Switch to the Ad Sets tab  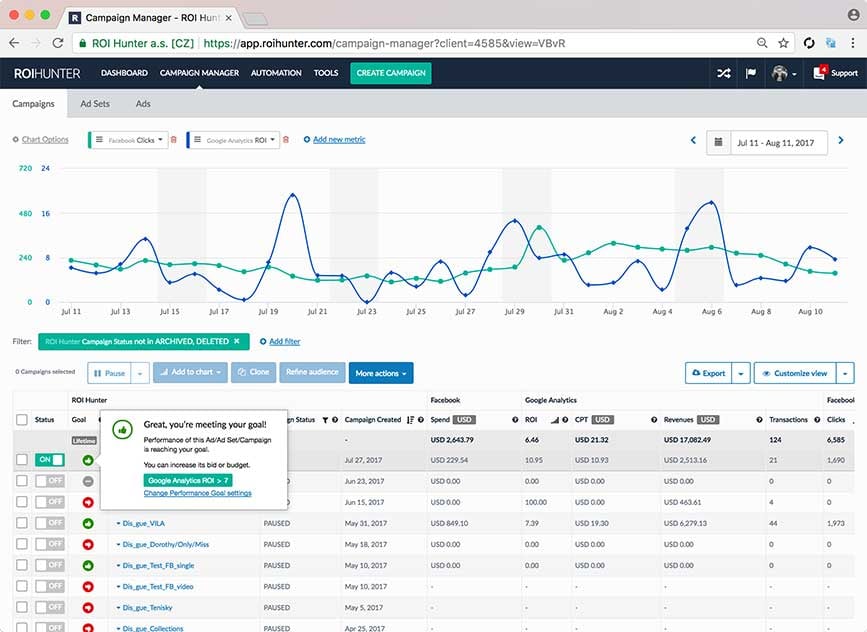pos(95,103)
